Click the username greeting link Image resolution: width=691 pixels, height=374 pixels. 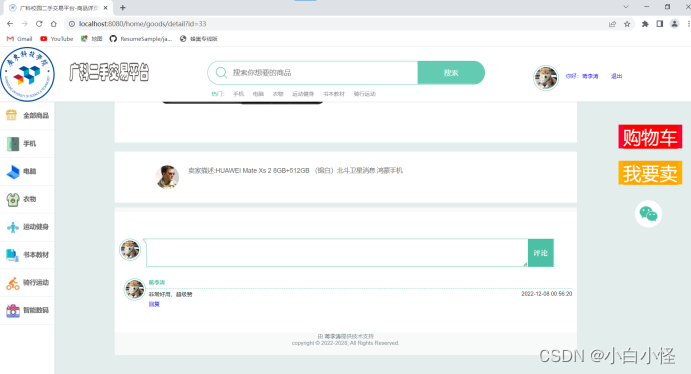(x=582, y=76)
